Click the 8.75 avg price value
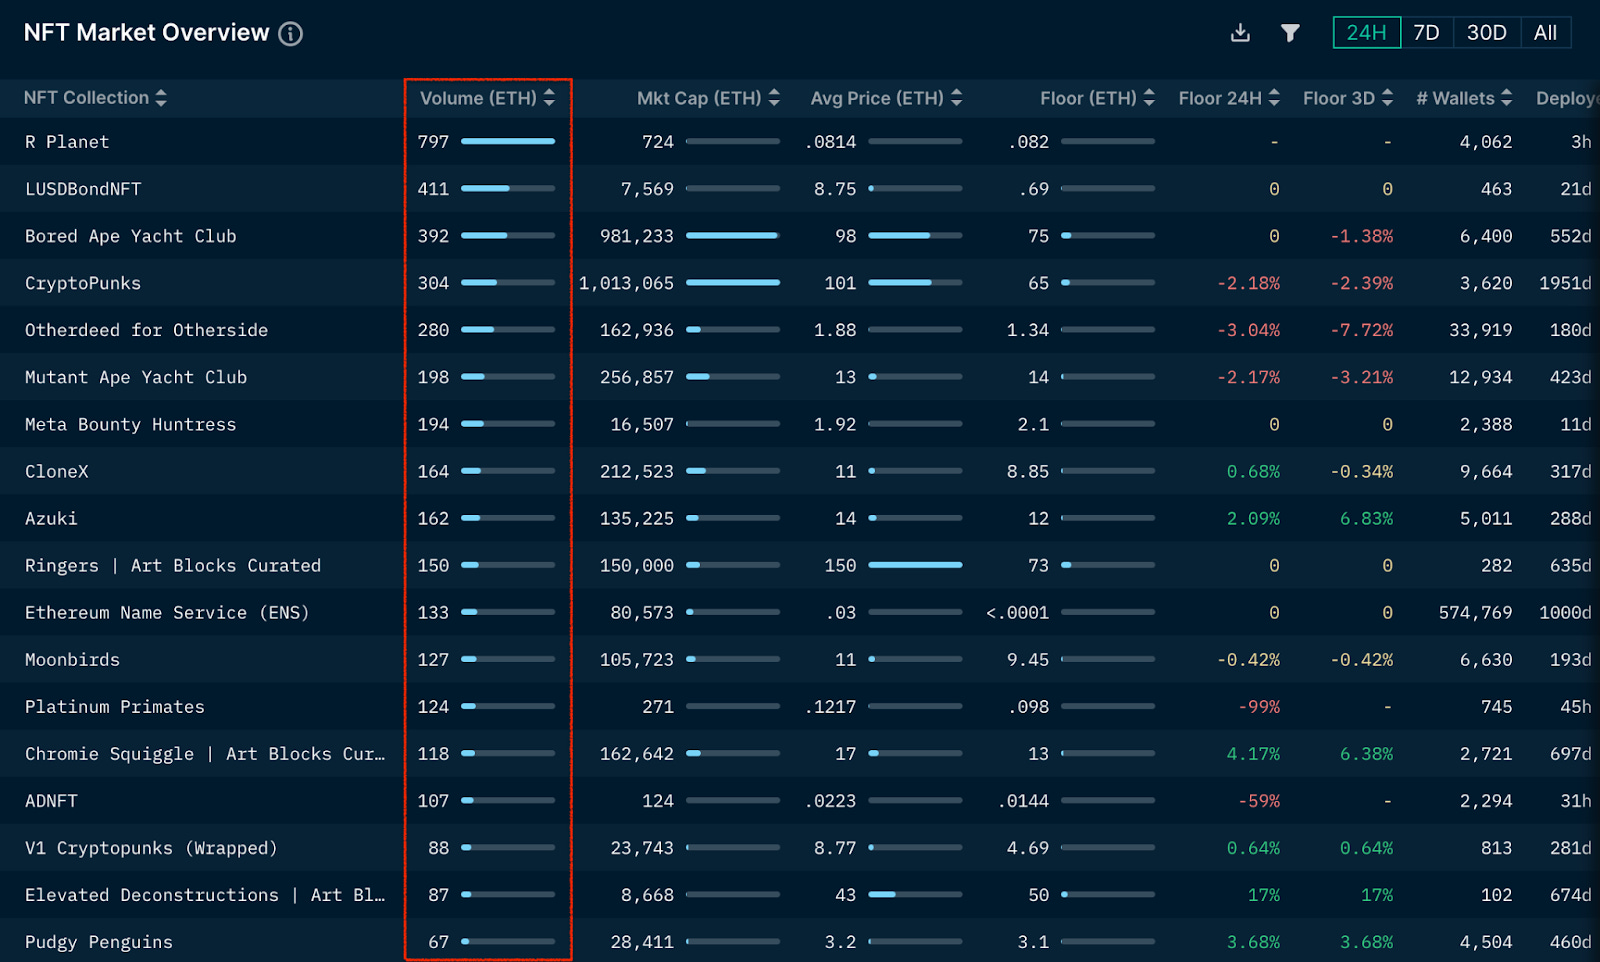This screenshot has height=962, width=1600. (x=835, y=189)
